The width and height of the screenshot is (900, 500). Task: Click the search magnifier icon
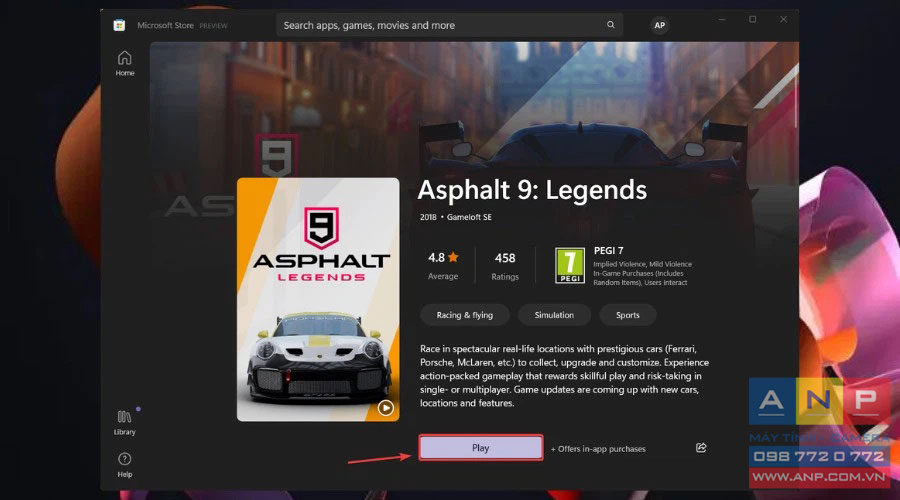coord(611,25)
